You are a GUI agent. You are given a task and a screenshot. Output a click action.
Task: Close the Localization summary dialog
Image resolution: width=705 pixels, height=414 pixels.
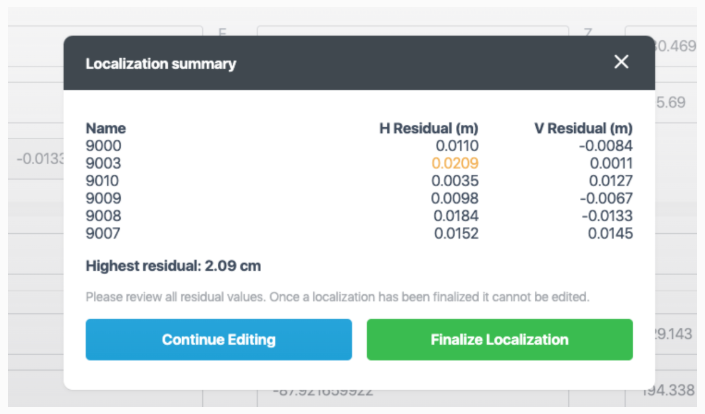[621, 62]
